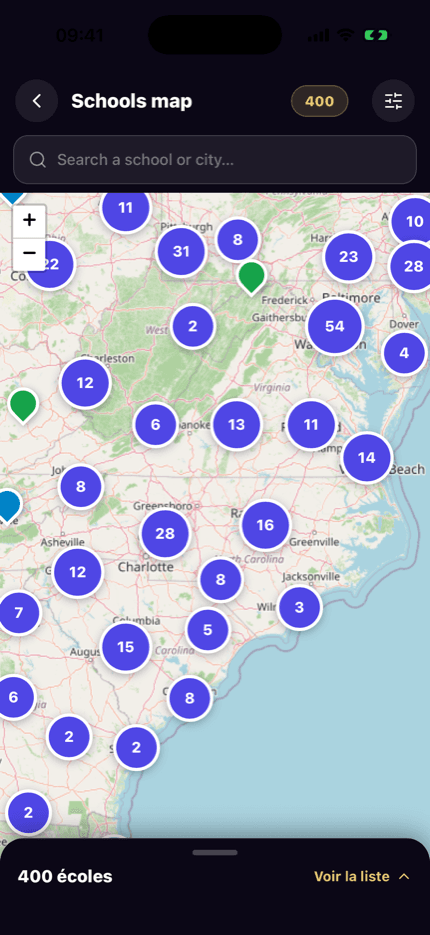This screenshot has width=430, height=935.
Task: Open the 15 schools cluster near Columbia
Action: coord(125,647)
